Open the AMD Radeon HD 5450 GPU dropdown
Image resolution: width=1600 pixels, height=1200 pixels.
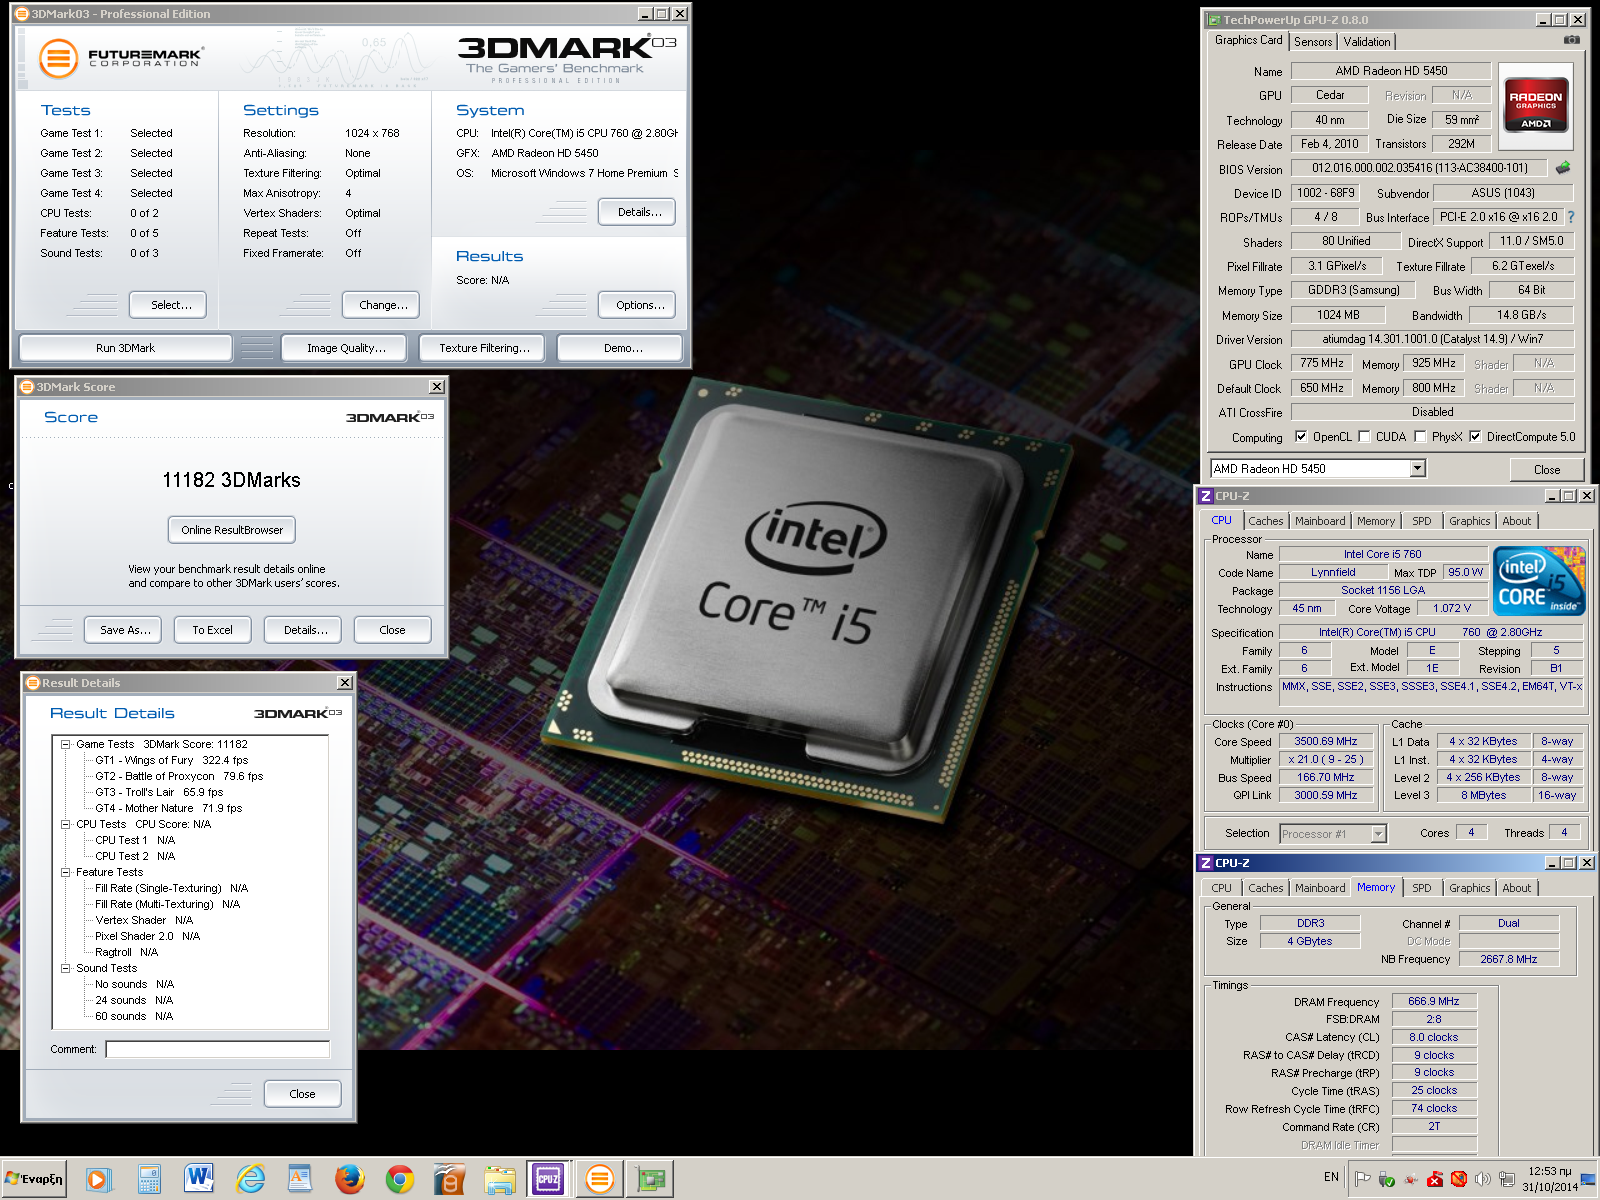click(1417, 468)
